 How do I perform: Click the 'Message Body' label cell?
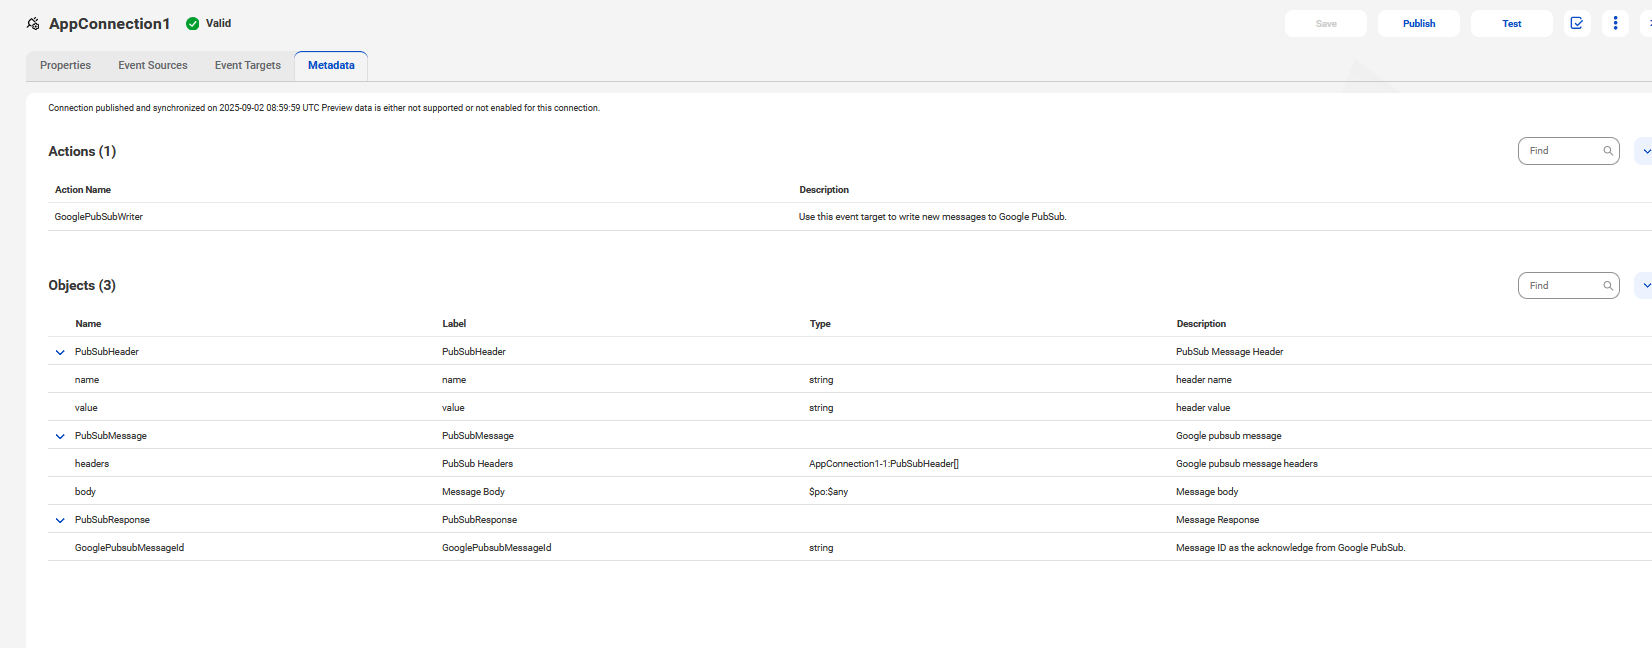point(473,492)
